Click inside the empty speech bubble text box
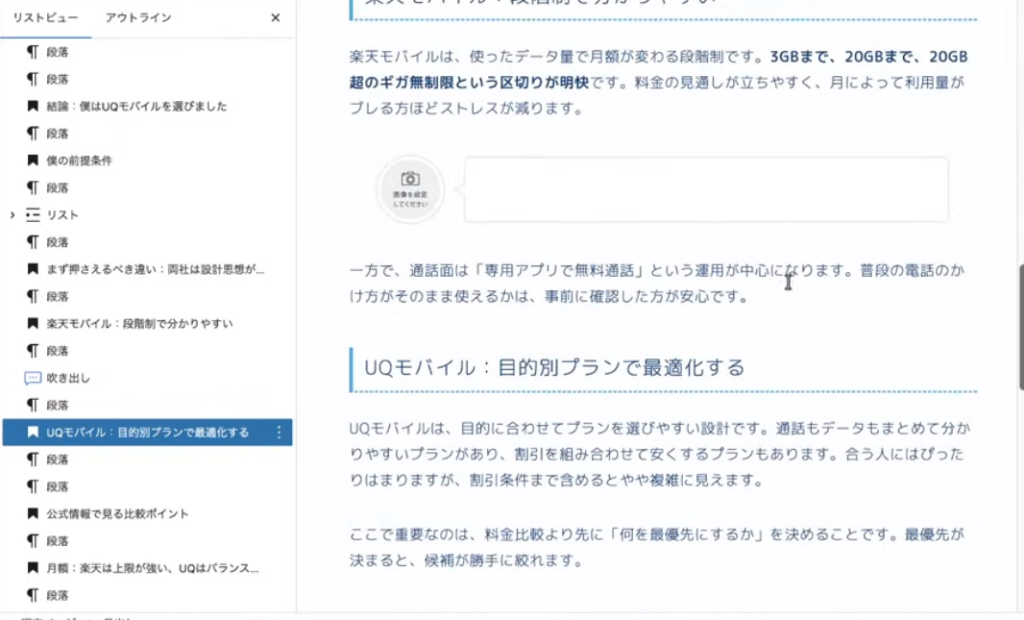This screenshot has height=620, width=1024. point(705,189)
